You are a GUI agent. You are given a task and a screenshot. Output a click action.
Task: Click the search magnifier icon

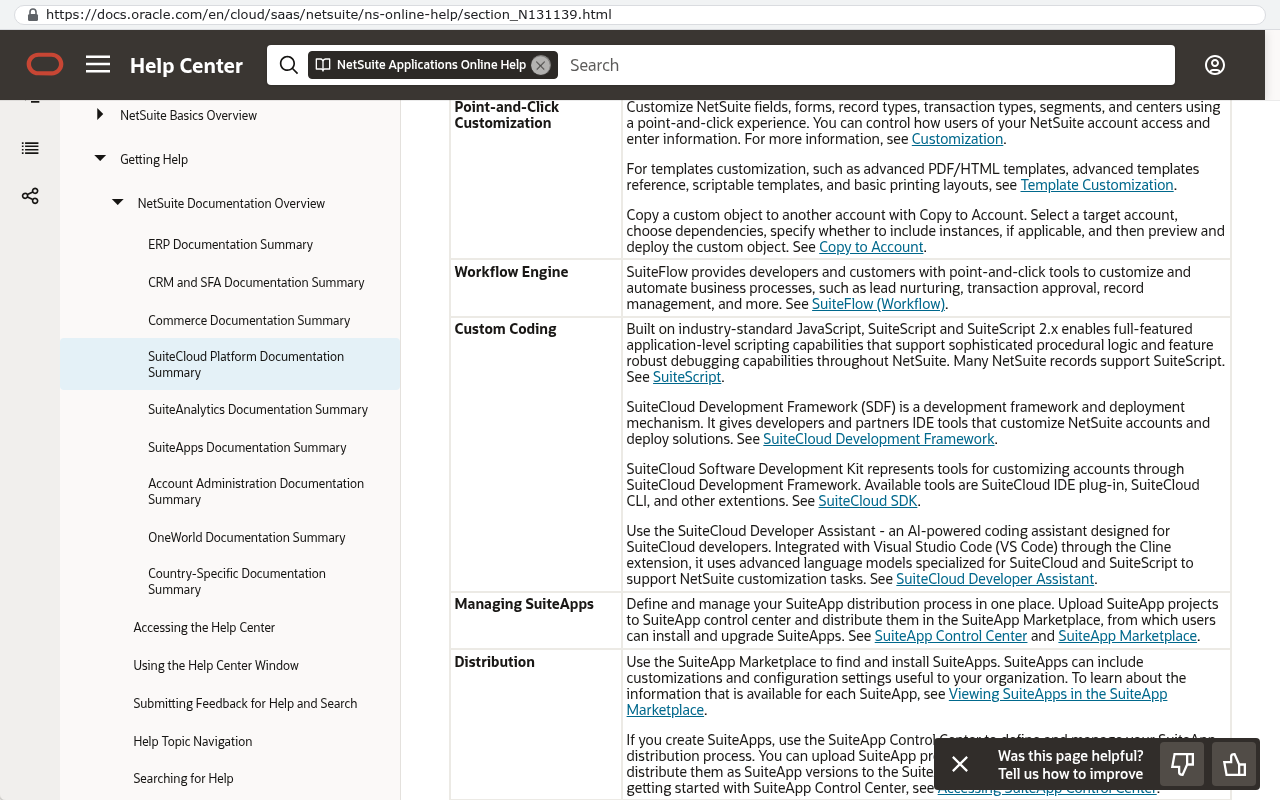coord(288,65)
